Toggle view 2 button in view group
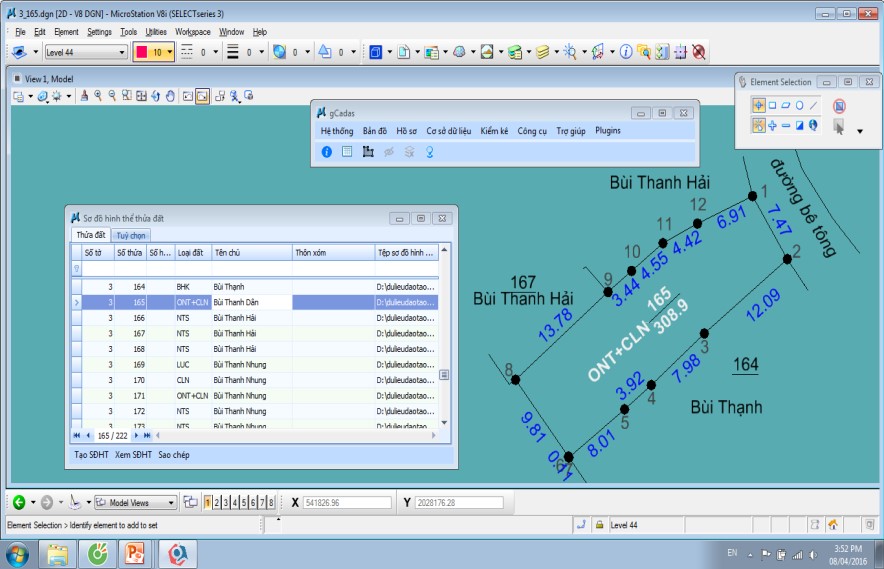Screen dimensions: 884x569 [217, 502]
